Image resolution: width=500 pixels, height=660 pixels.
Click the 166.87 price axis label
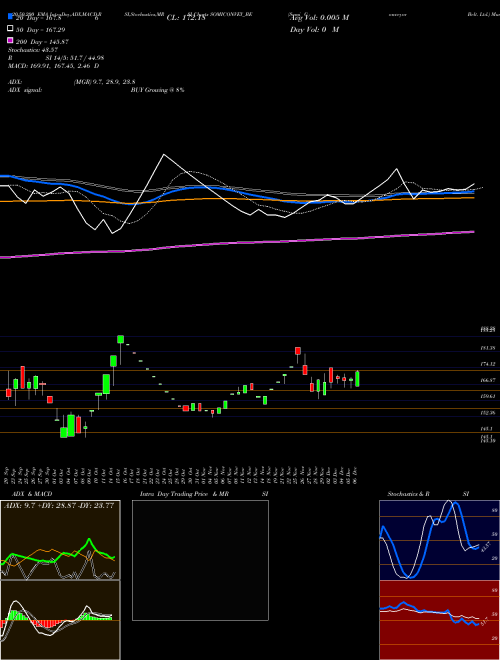[488, 380]
